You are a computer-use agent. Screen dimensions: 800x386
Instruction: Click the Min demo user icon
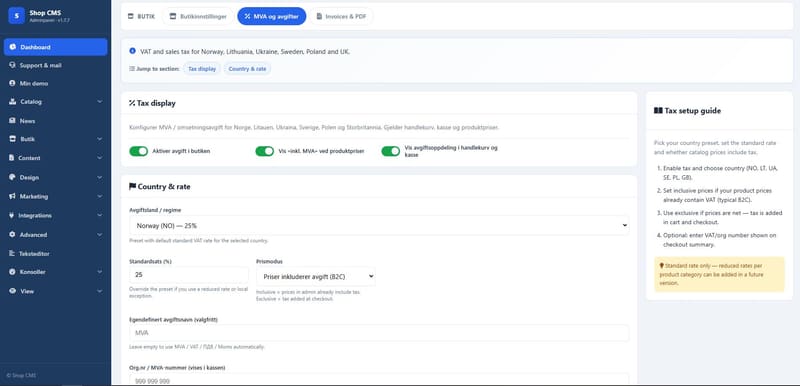point(13,83)
